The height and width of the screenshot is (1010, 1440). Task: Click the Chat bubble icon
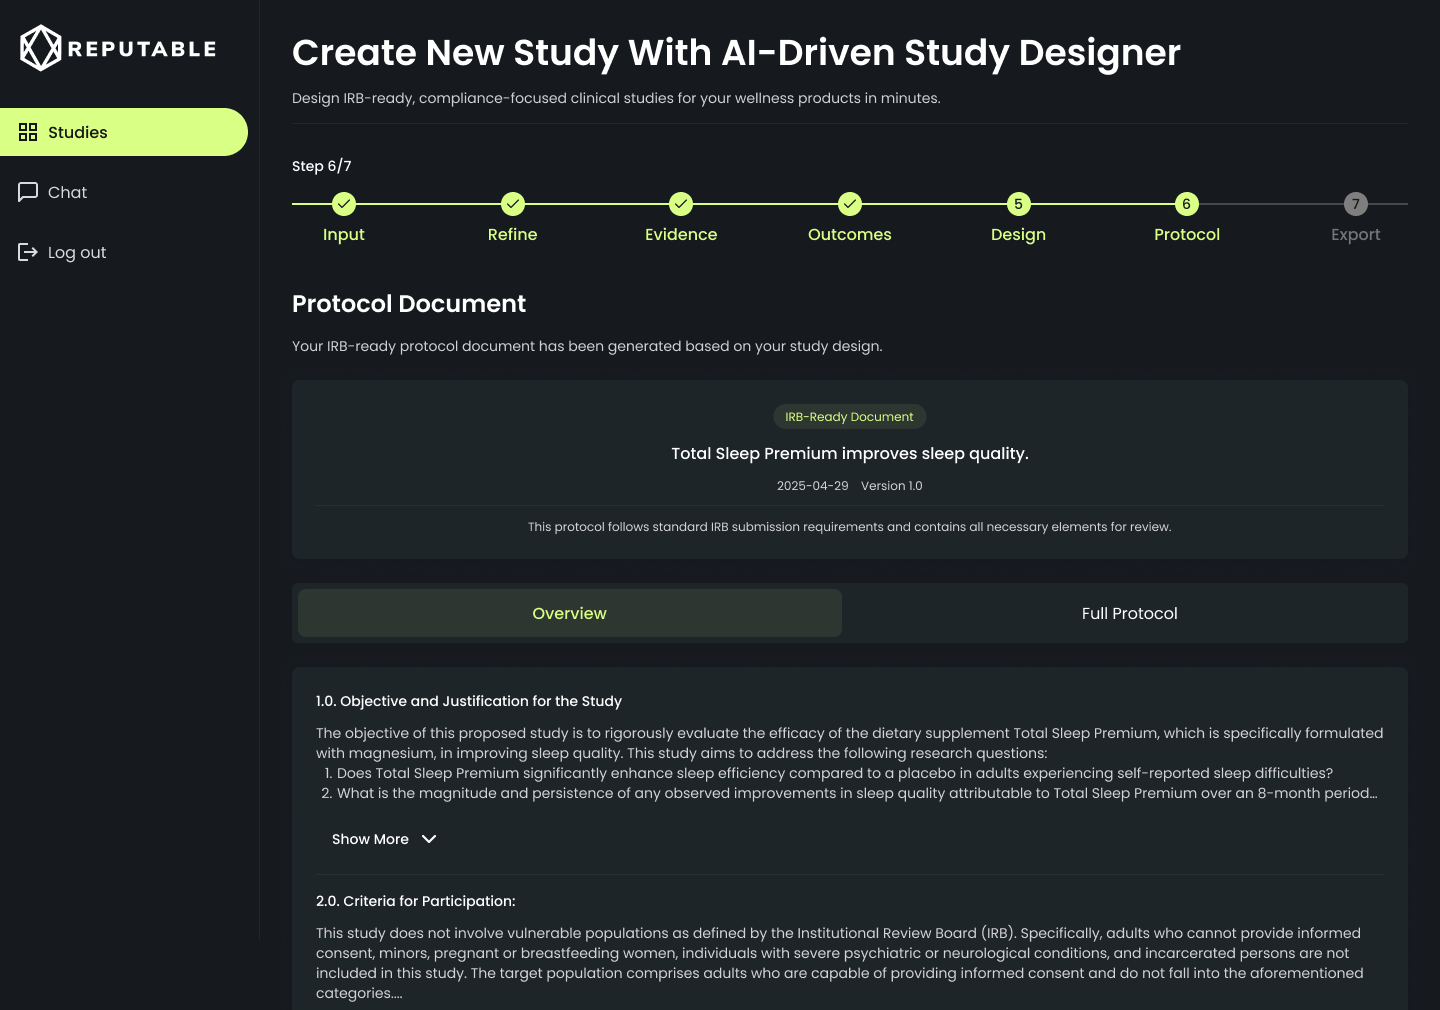[x=28, y=192]
